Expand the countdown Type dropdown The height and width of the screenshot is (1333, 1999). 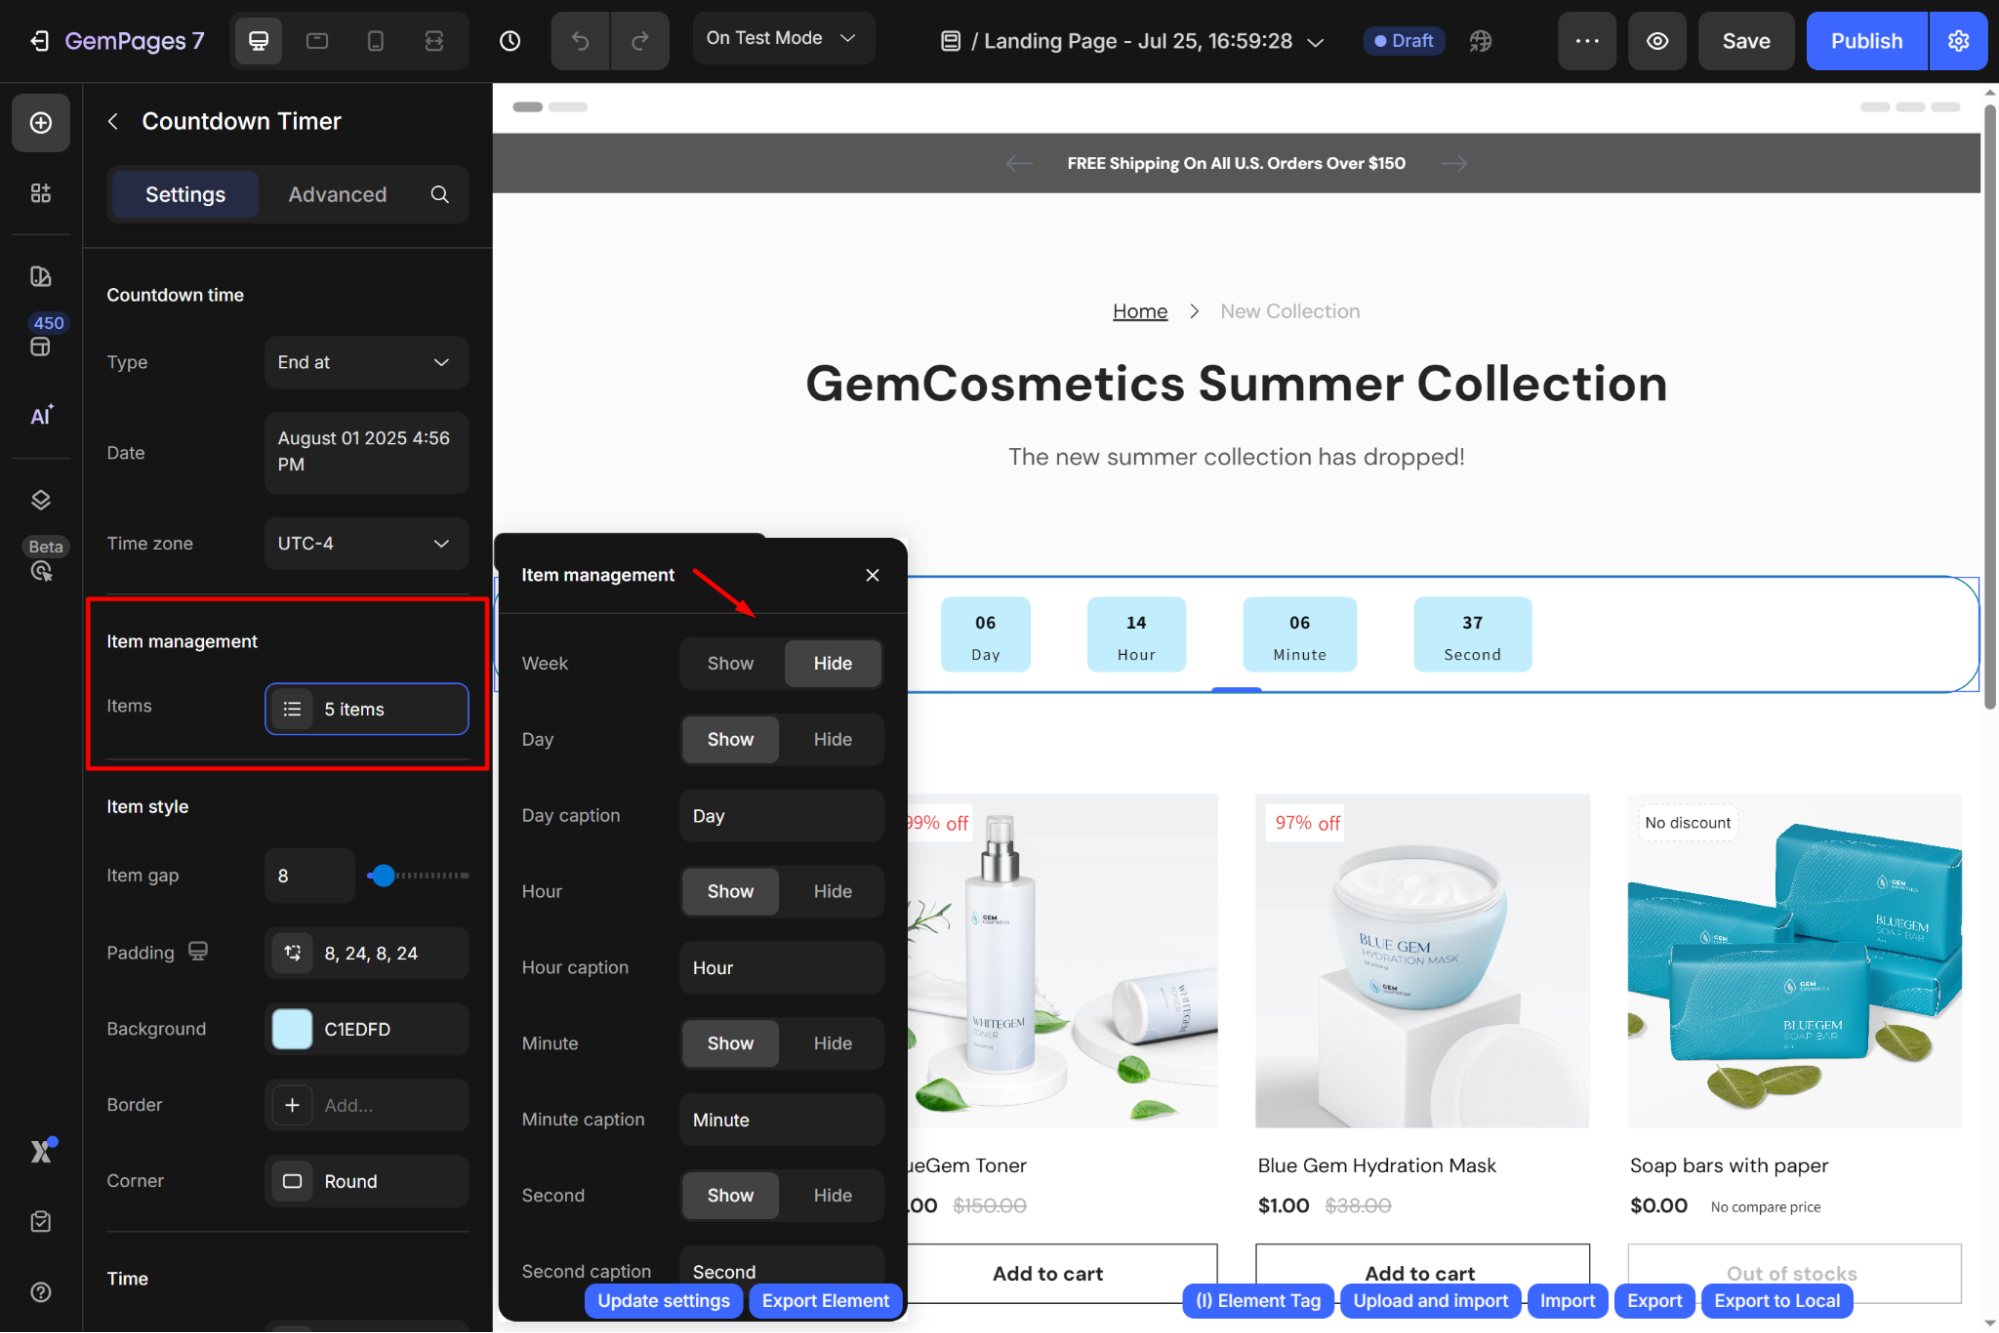pyautogui.click(x=366, y=362)
